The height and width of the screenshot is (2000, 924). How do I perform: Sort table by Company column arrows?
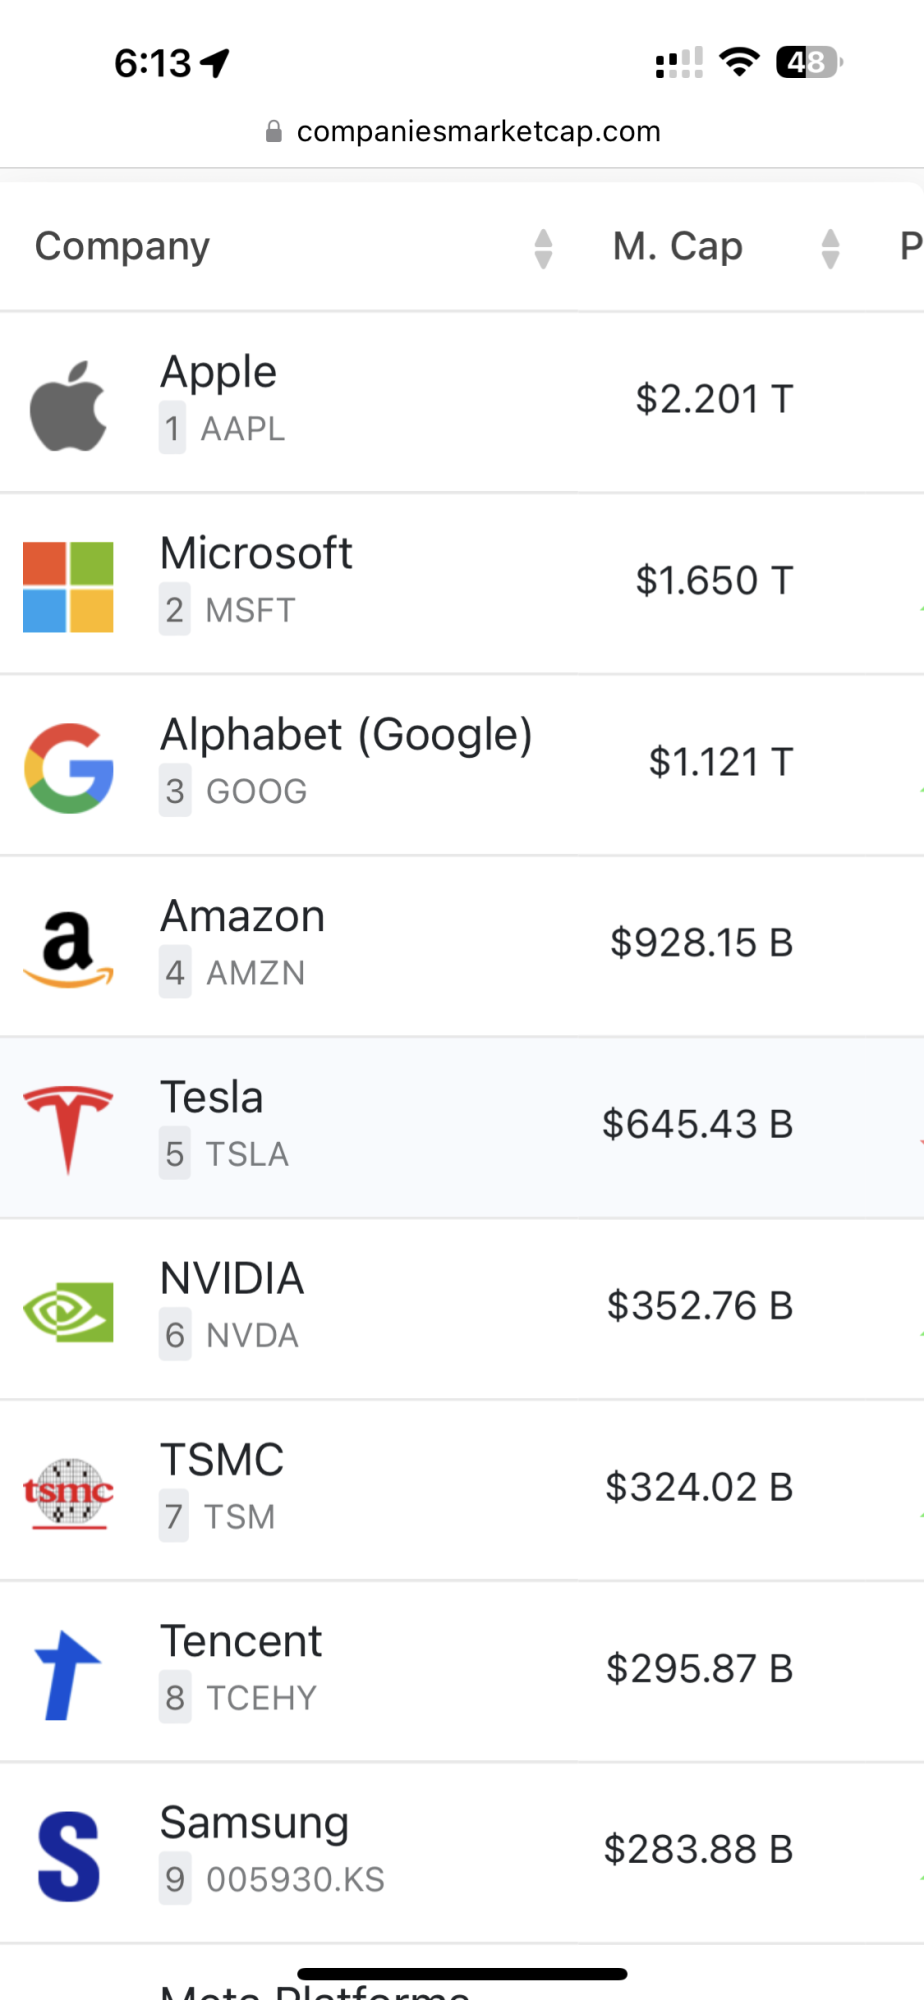543,249
